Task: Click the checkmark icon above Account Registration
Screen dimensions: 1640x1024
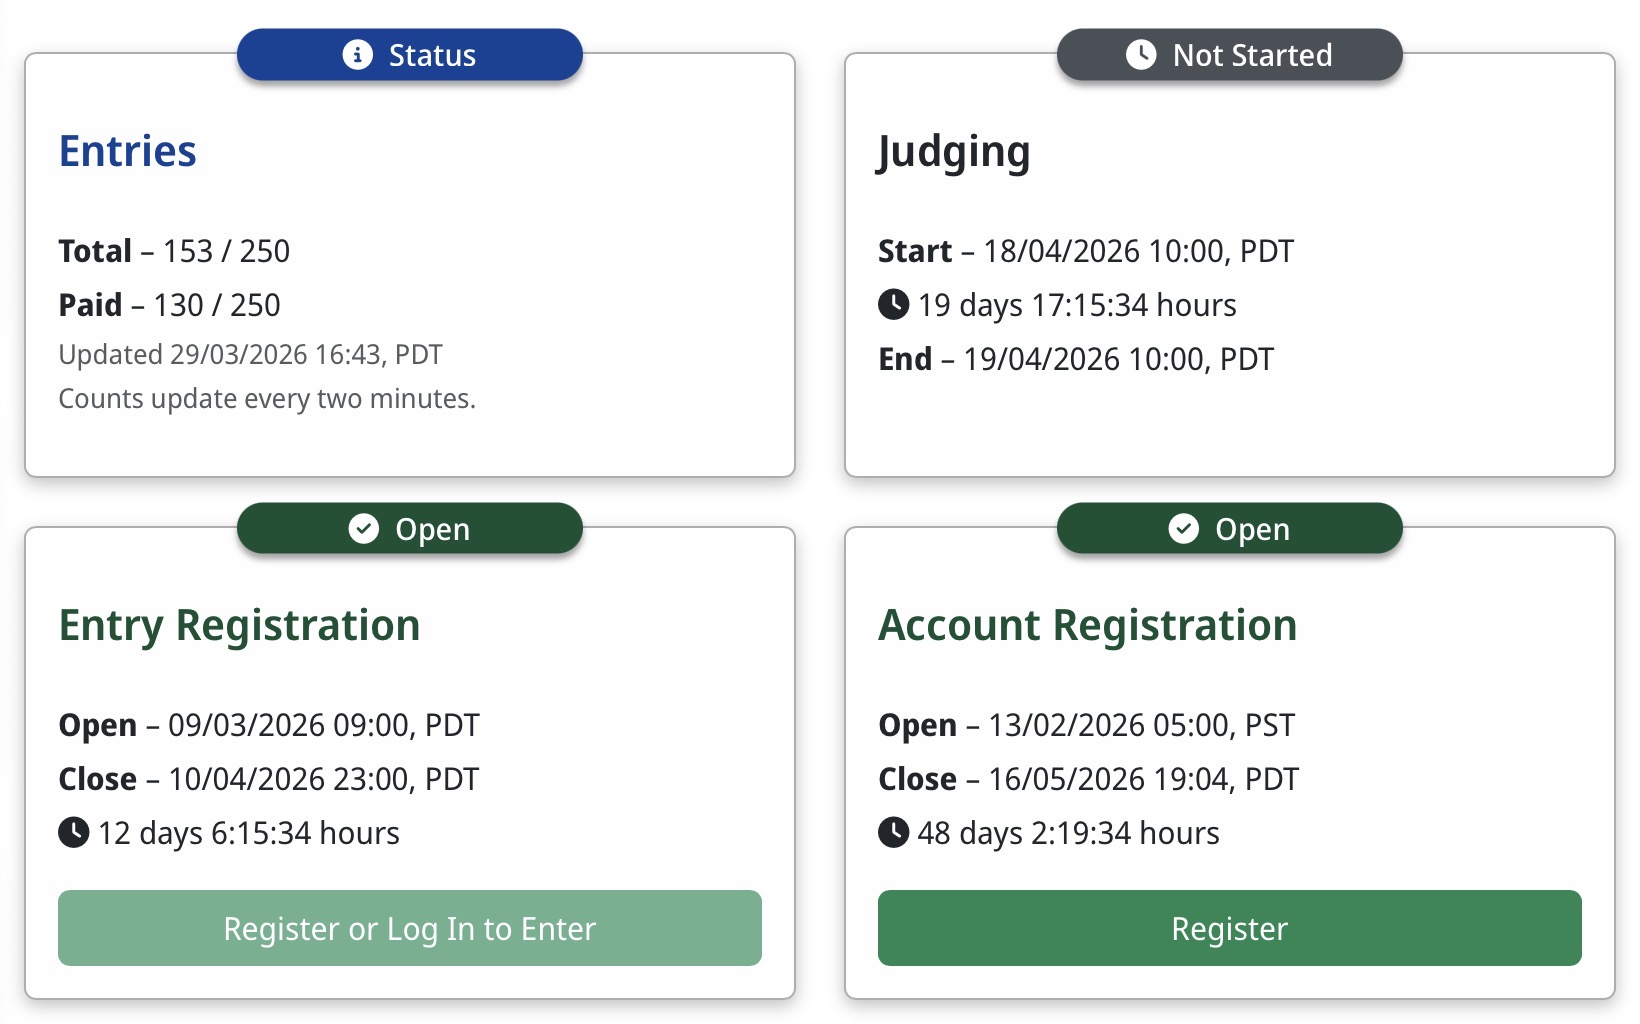Action: click(1183, 528)
